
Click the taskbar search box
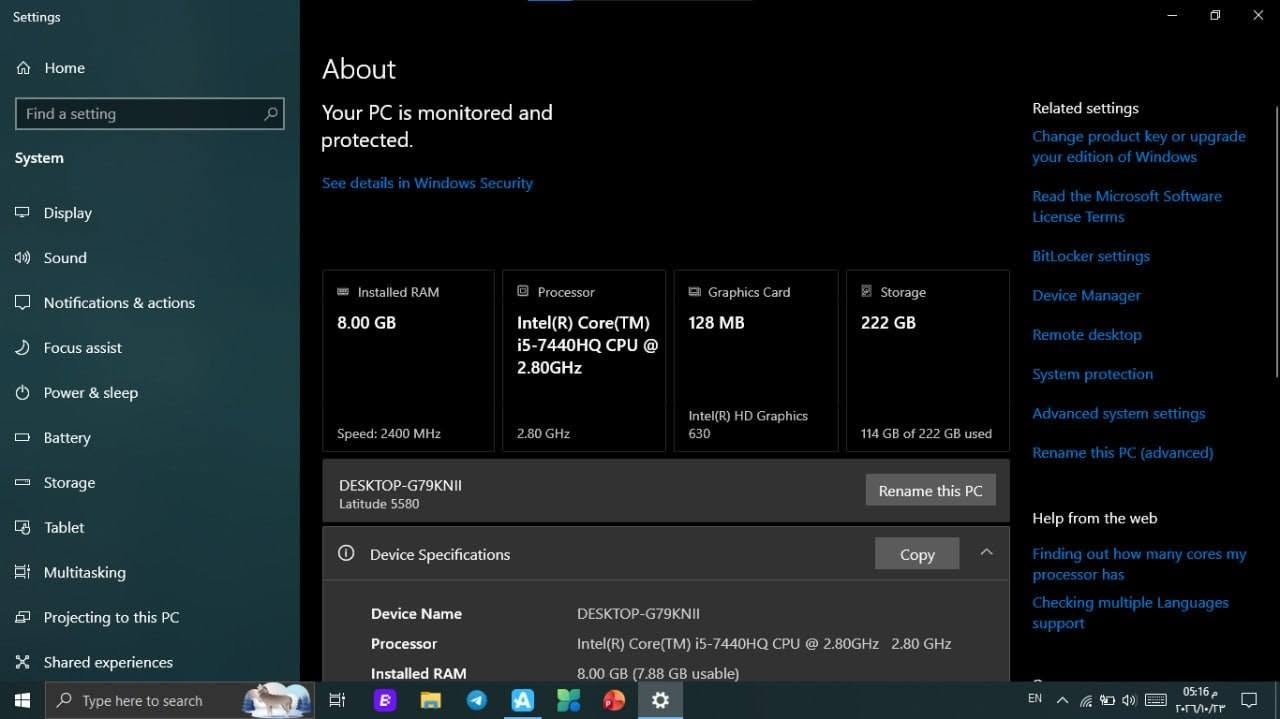coord(180,700)
